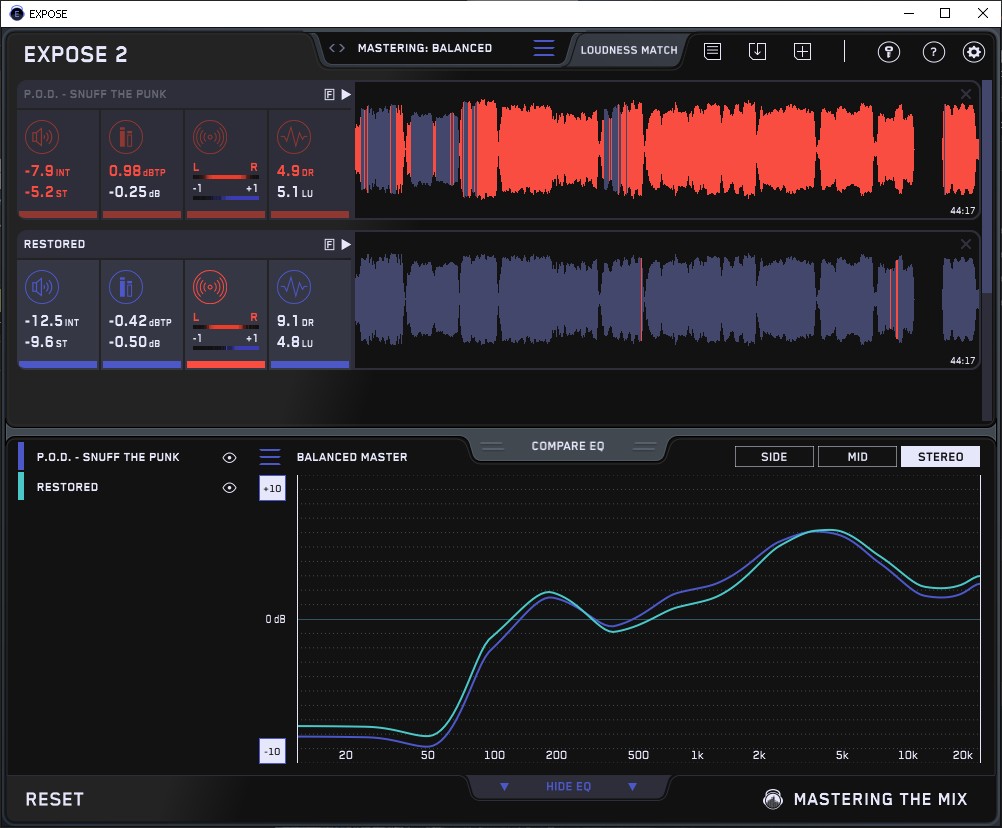
Task: Toggle EQ visibility for P.O.D. - Snuff The Punk
Action: pos(229,457)
